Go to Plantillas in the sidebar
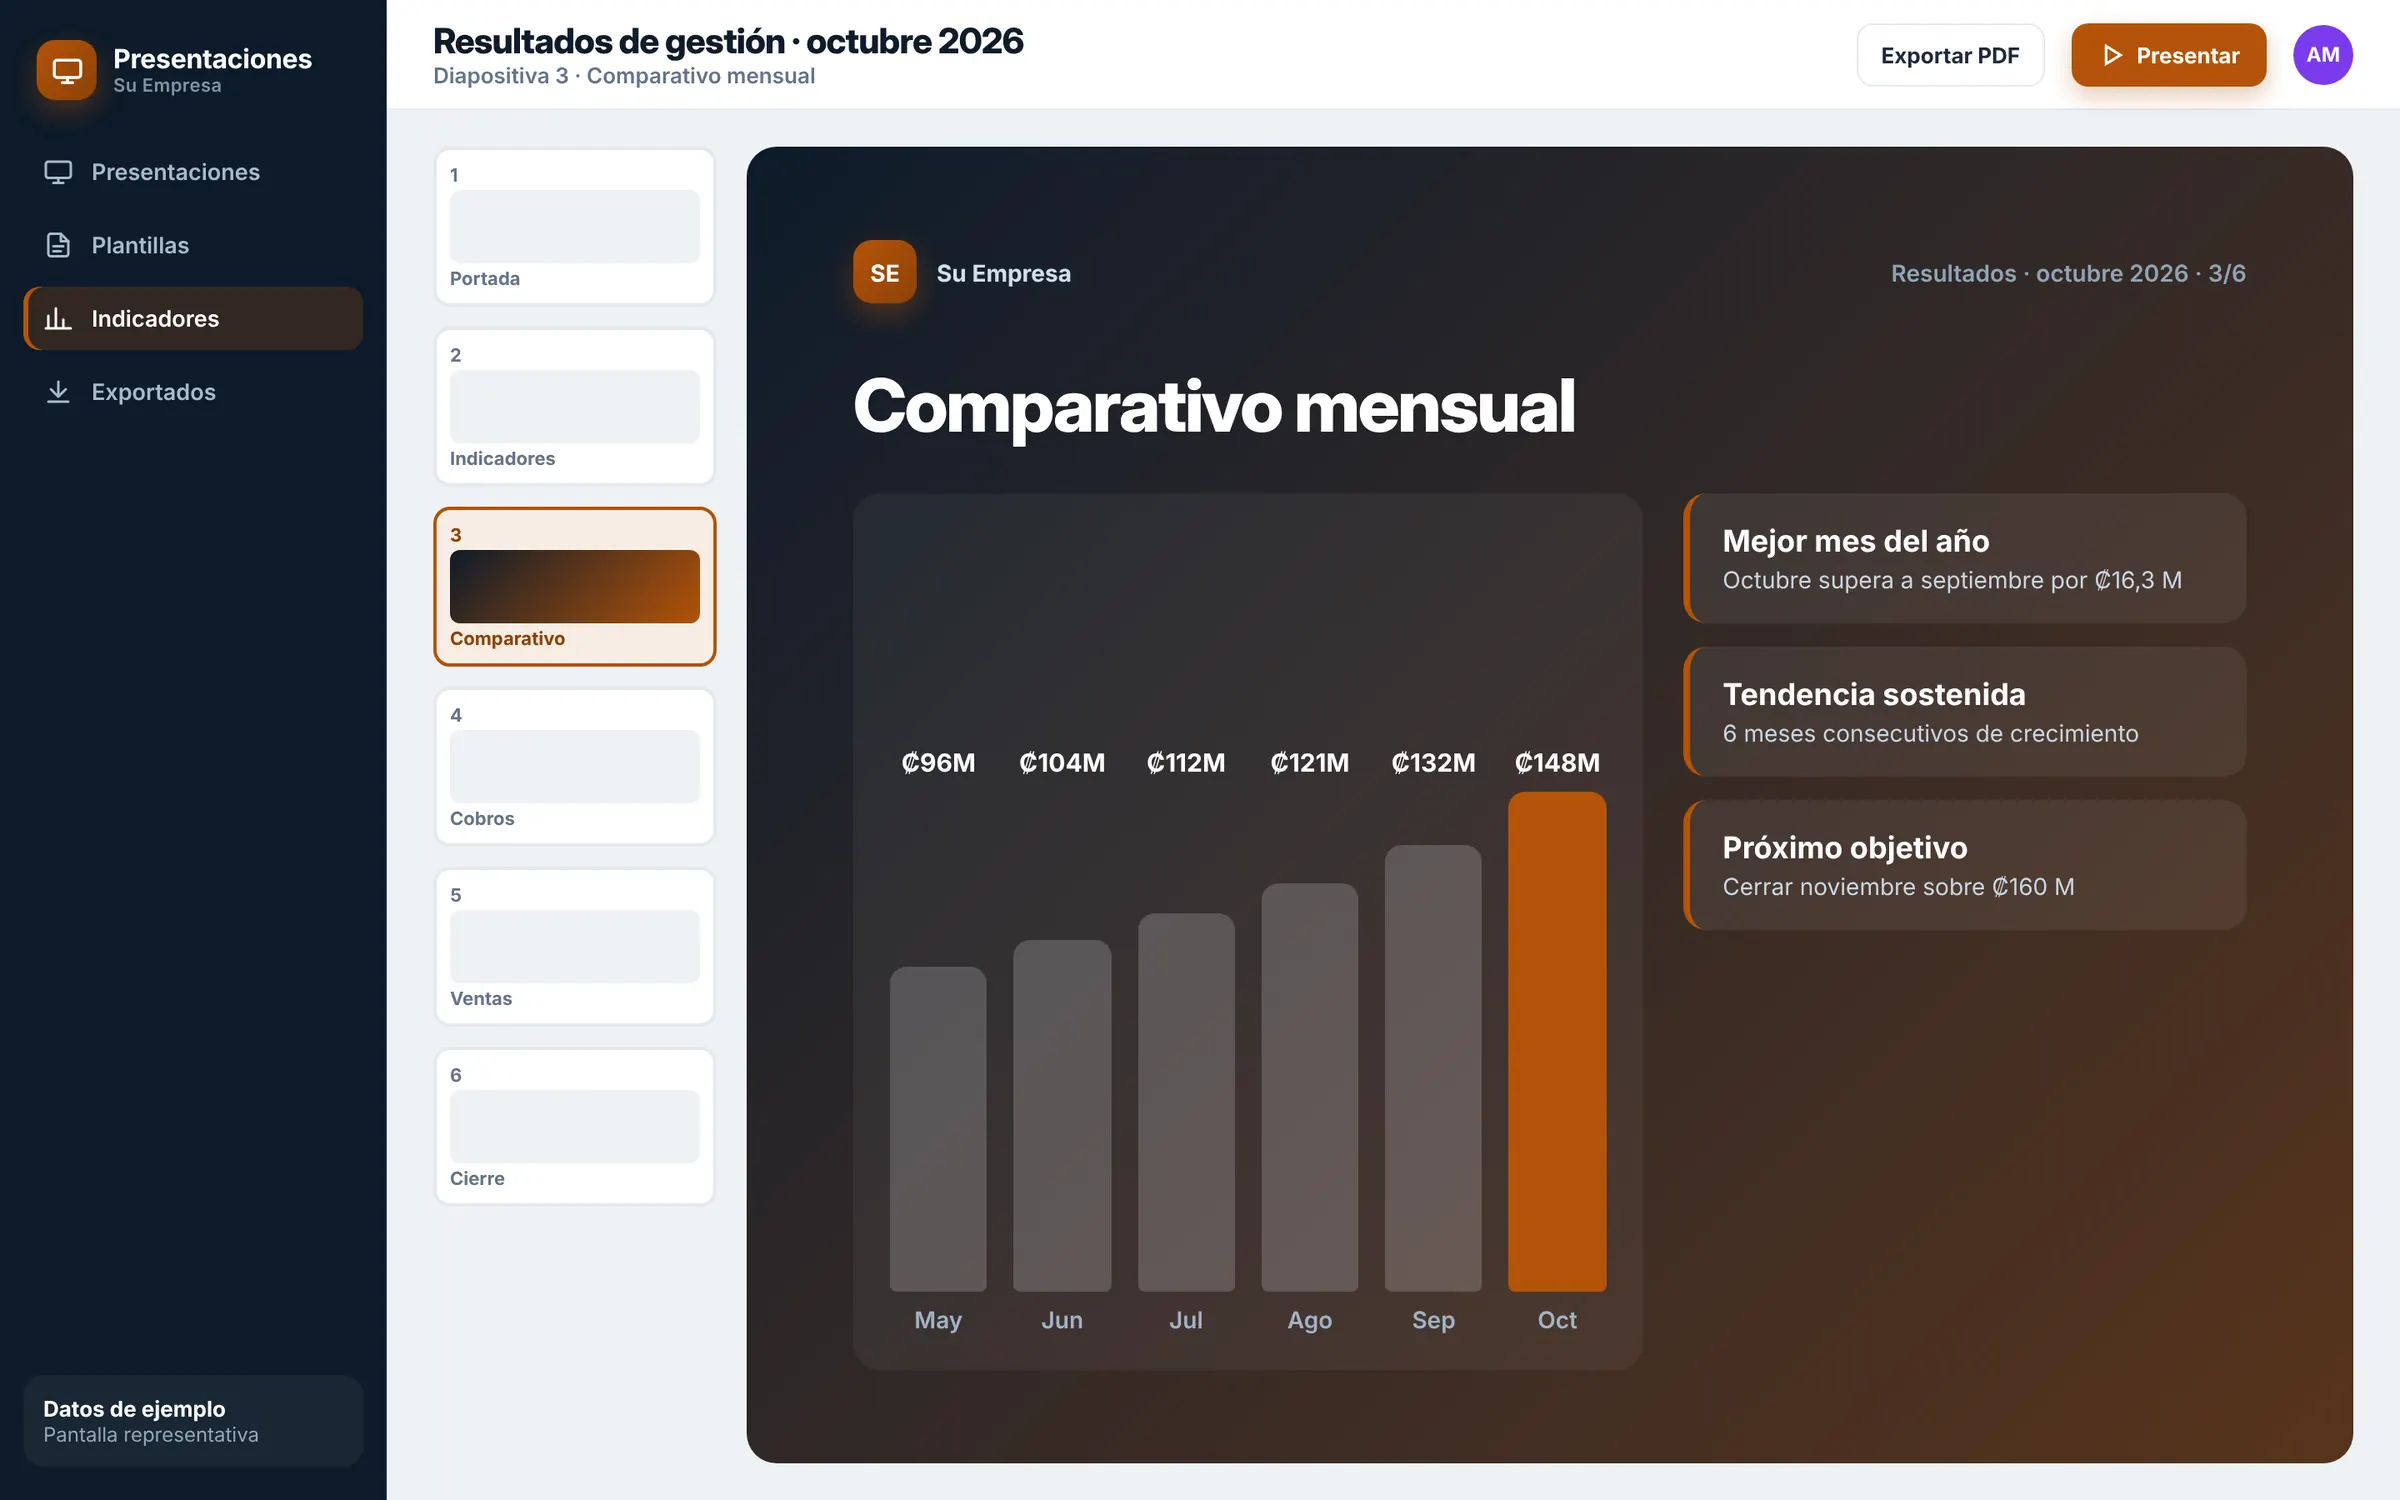Image resolution: width=2400 pixels, height=1500 pixels. point(193,245)
